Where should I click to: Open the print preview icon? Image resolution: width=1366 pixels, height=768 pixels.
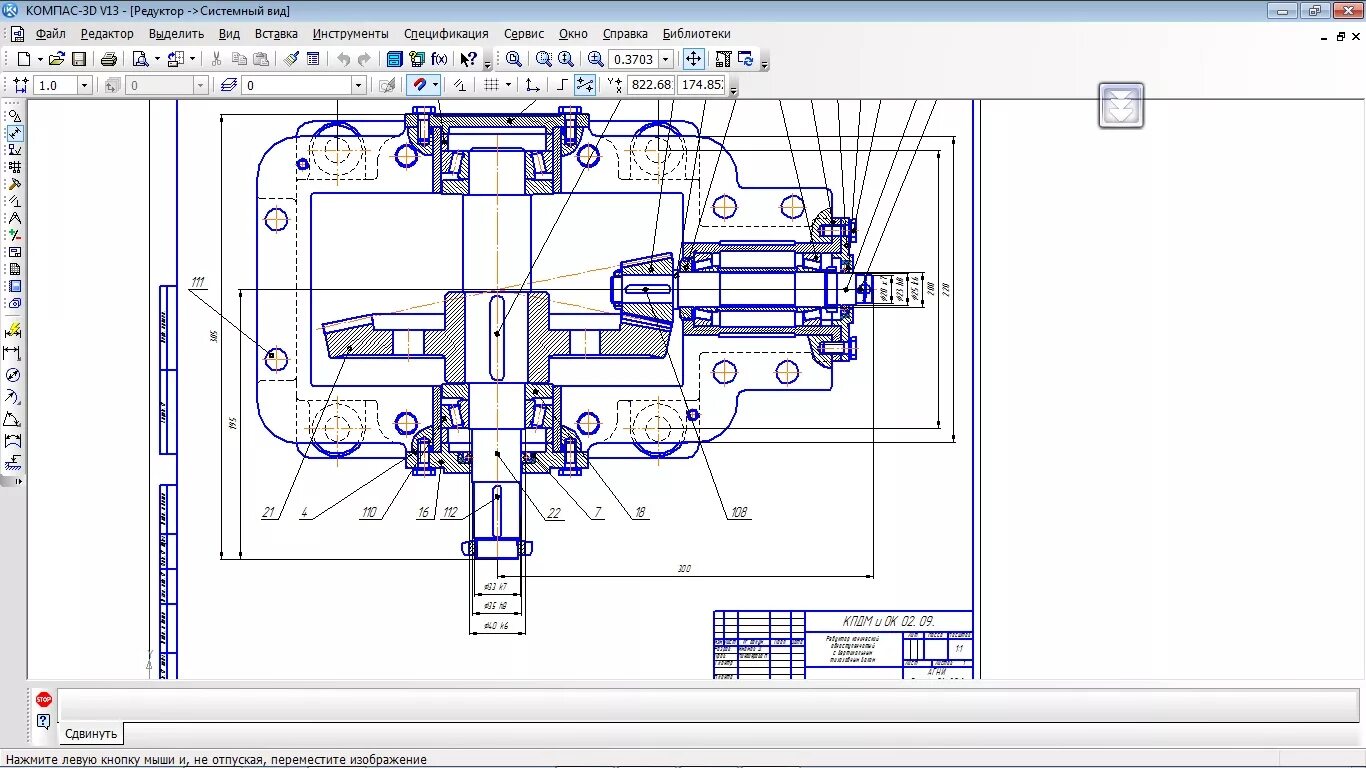(x=140, y=59)
